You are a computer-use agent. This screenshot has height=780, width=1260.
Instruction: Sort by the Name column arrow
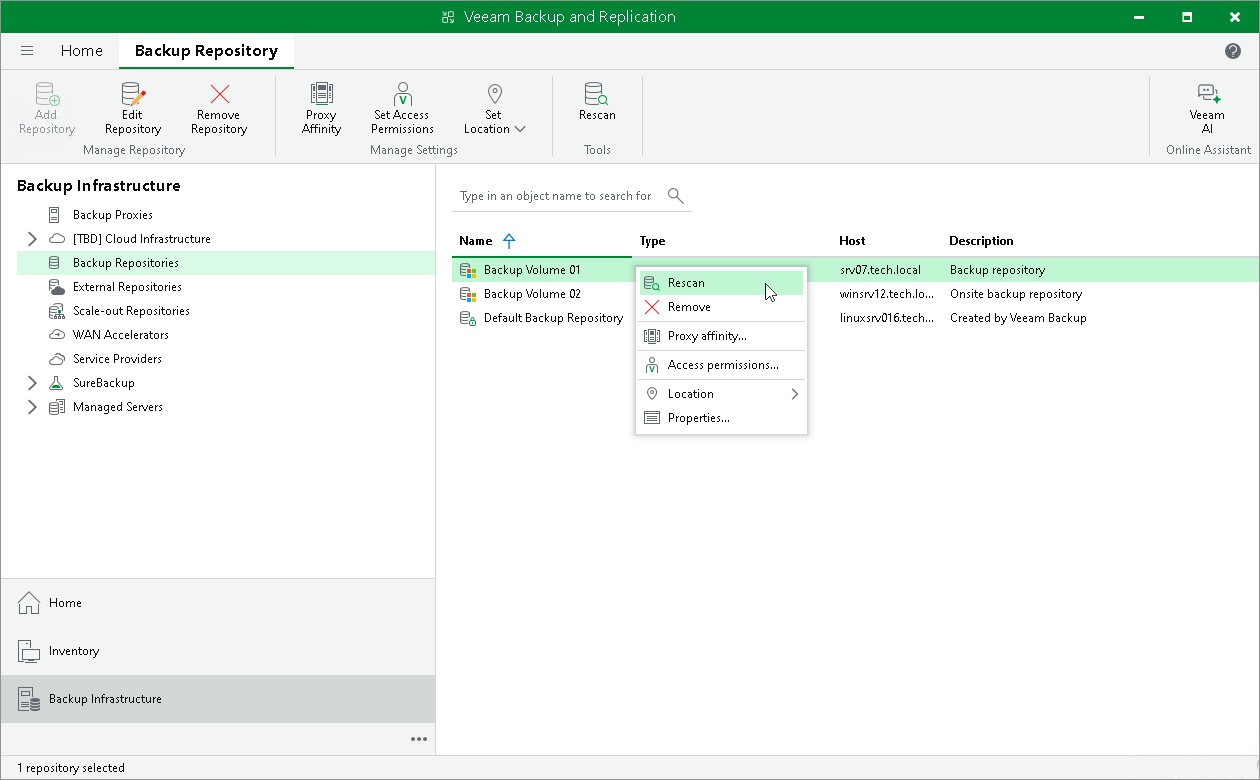click(x=509, y=241)
